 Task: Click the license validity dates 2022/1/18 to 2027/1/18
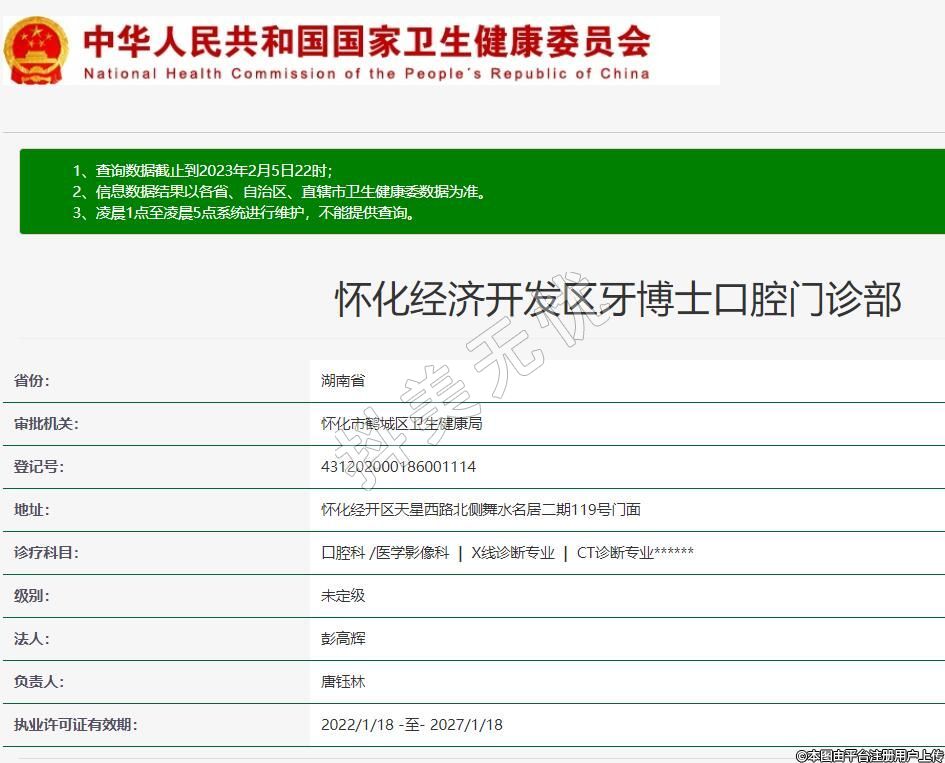(x=411, y=725)
